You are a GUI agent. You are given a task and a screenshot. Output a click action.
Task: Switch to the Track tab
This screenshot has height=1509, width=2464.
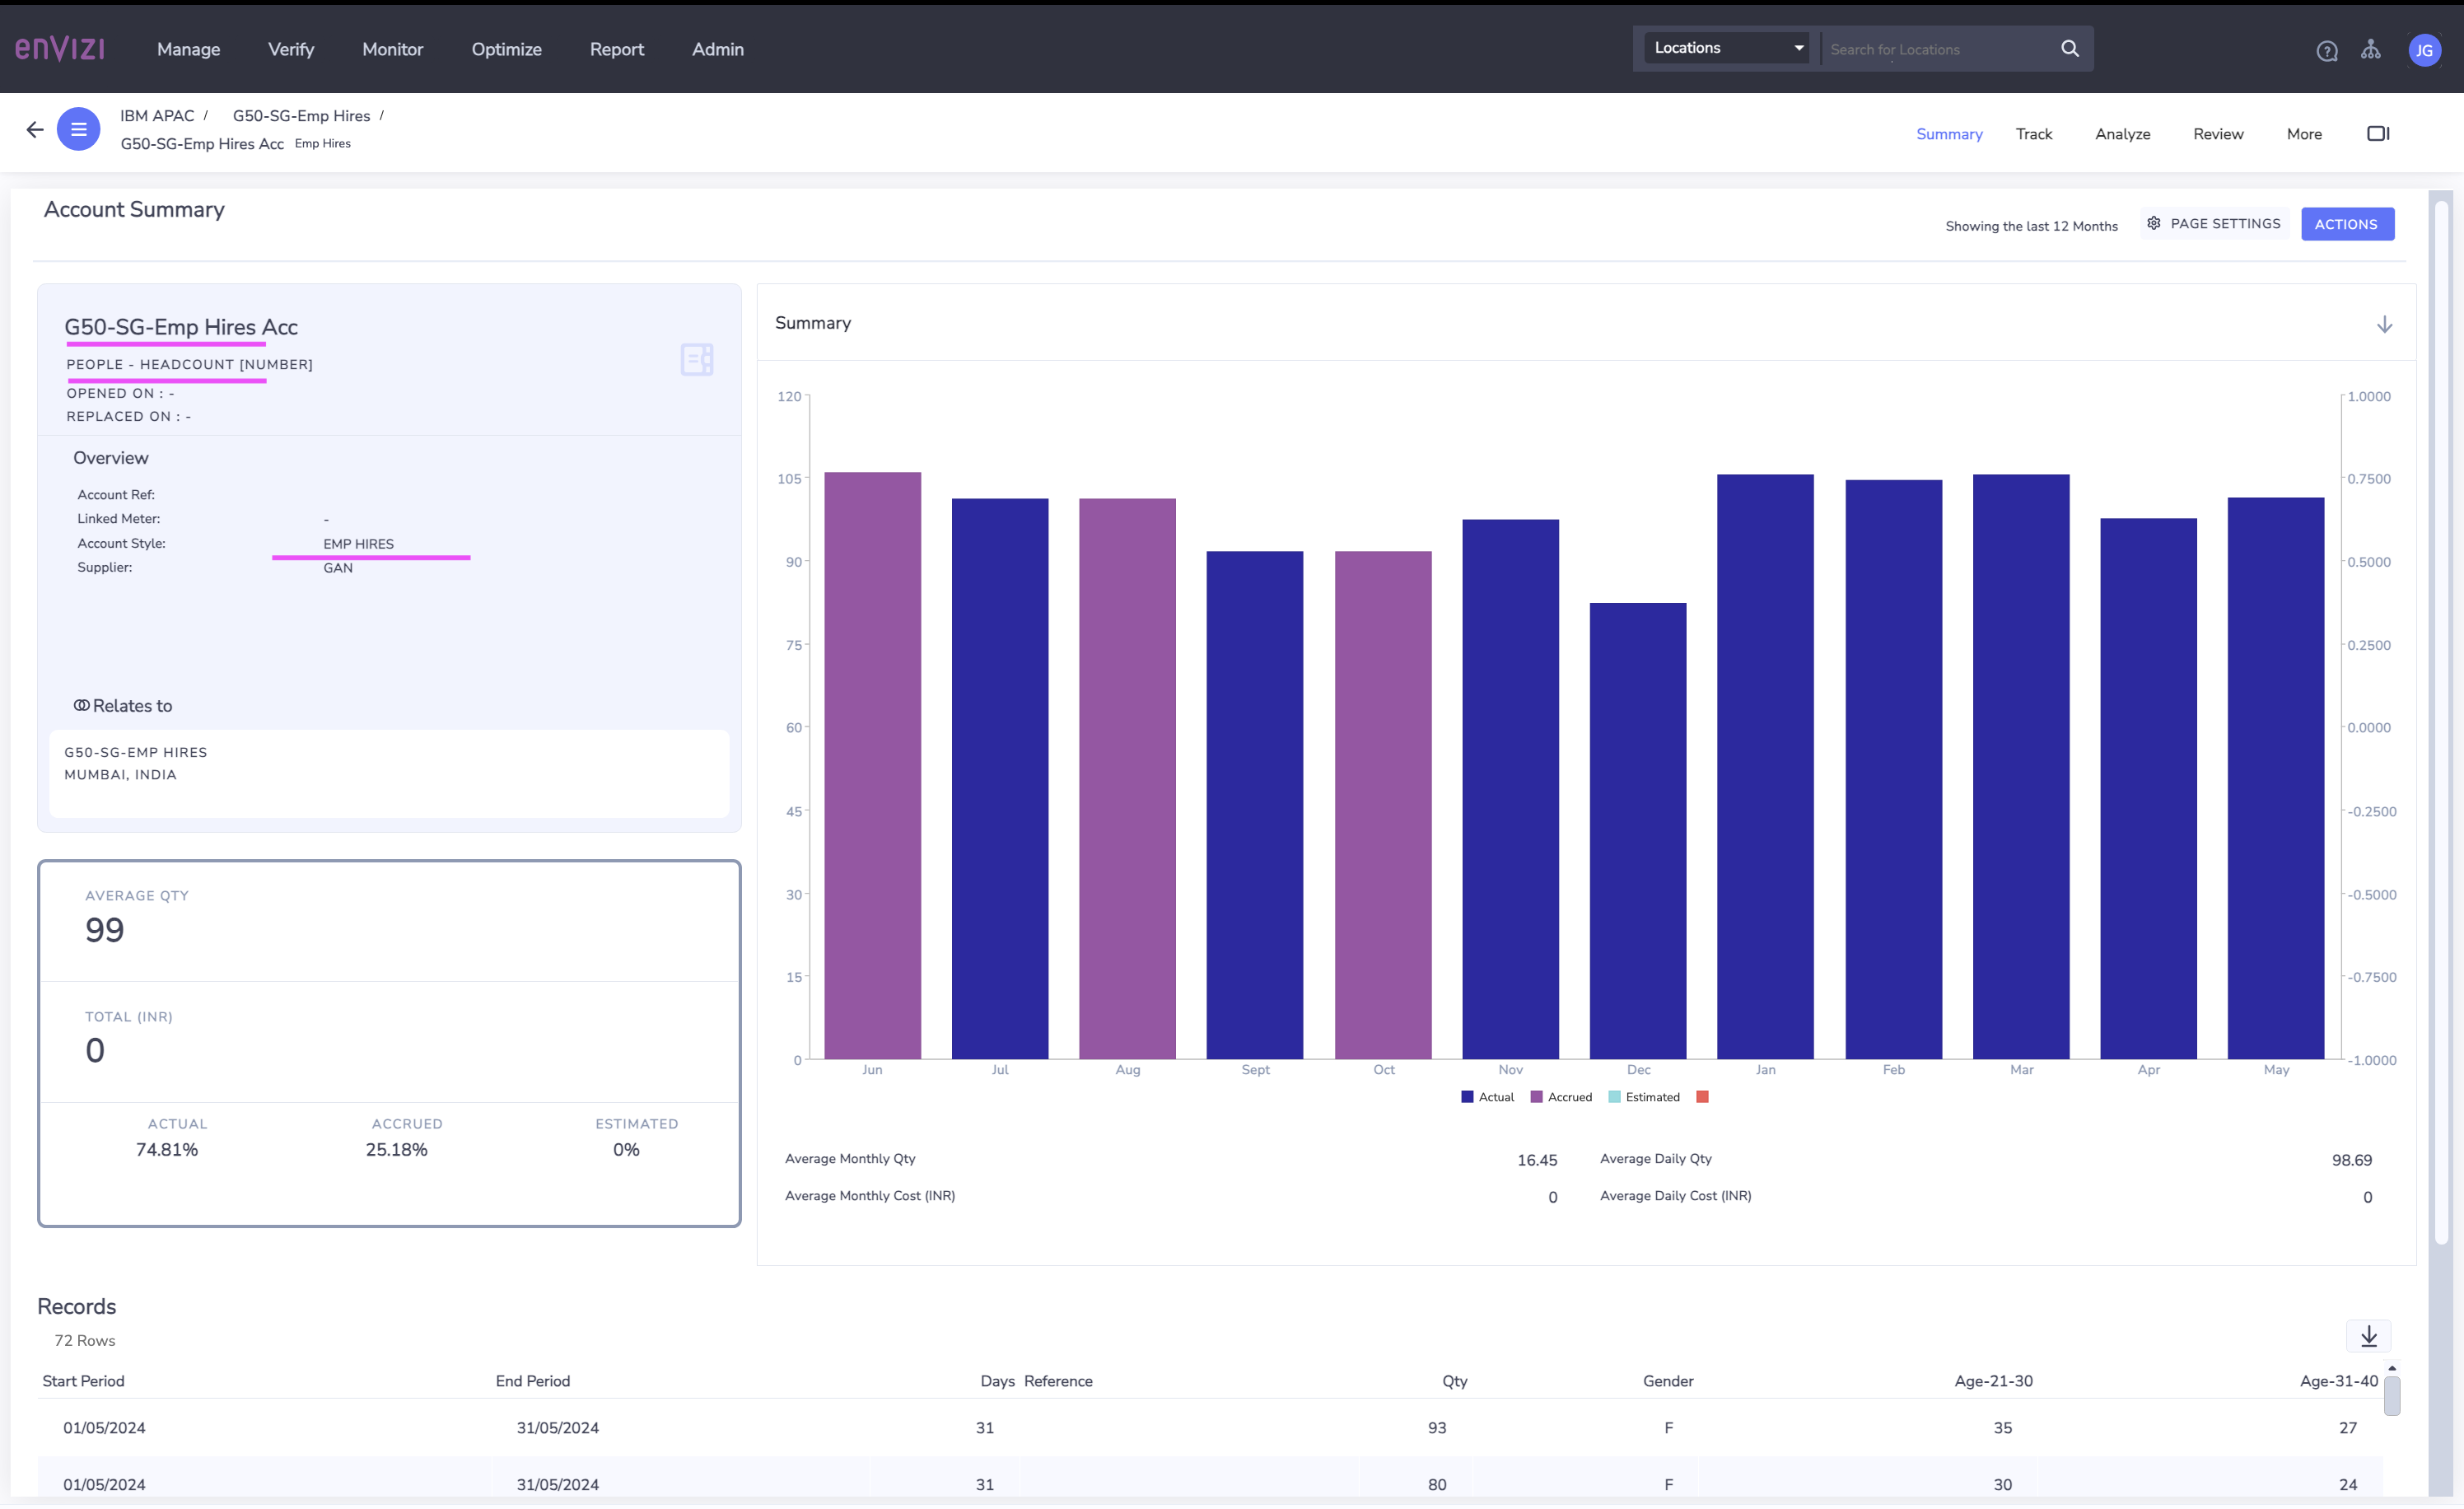point(2033,133)
